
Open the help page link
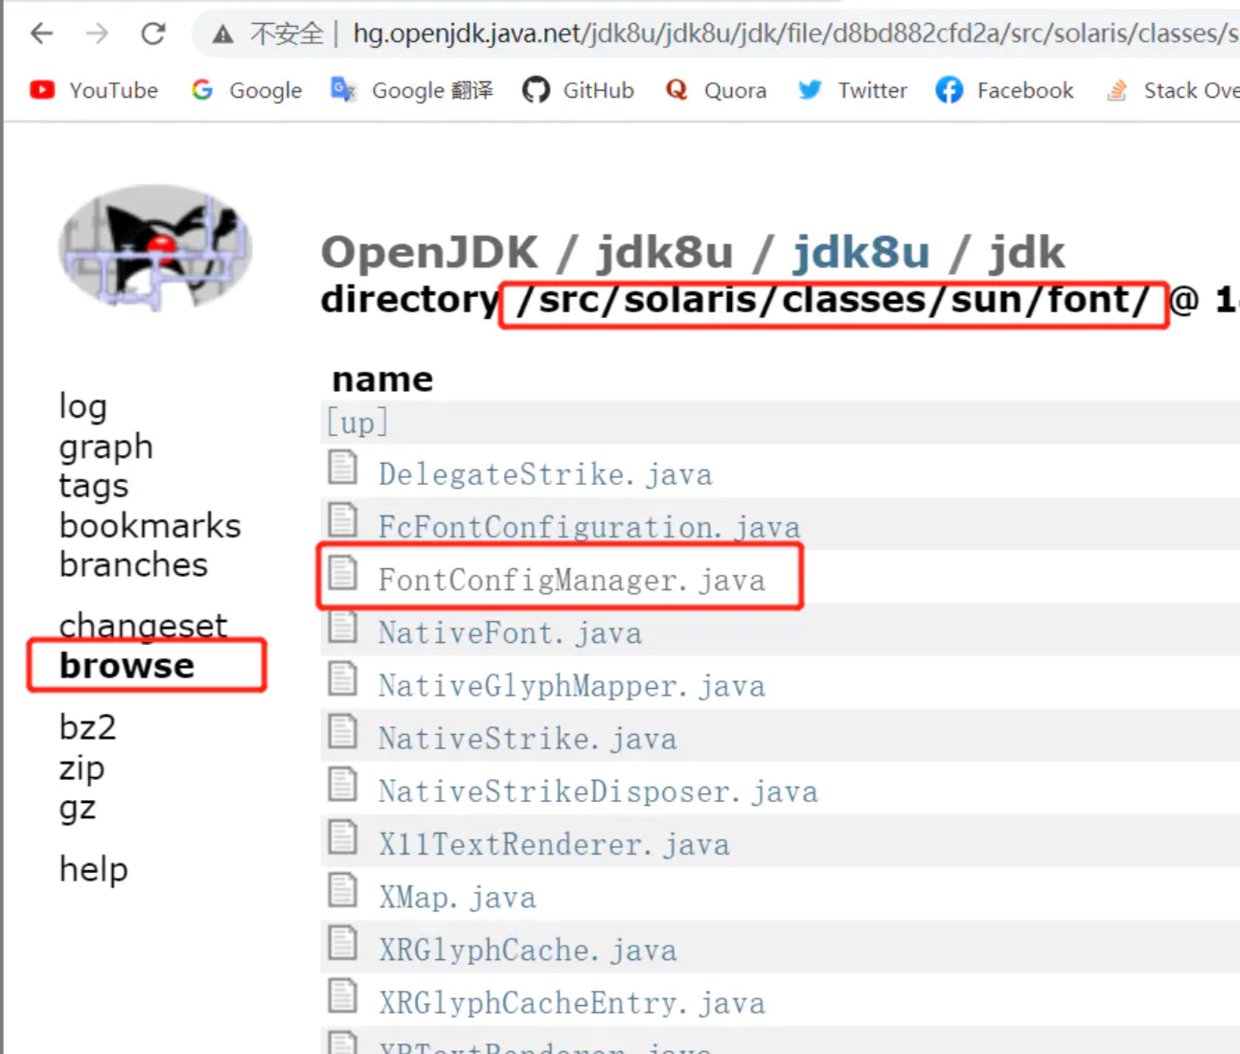point(94,869)
